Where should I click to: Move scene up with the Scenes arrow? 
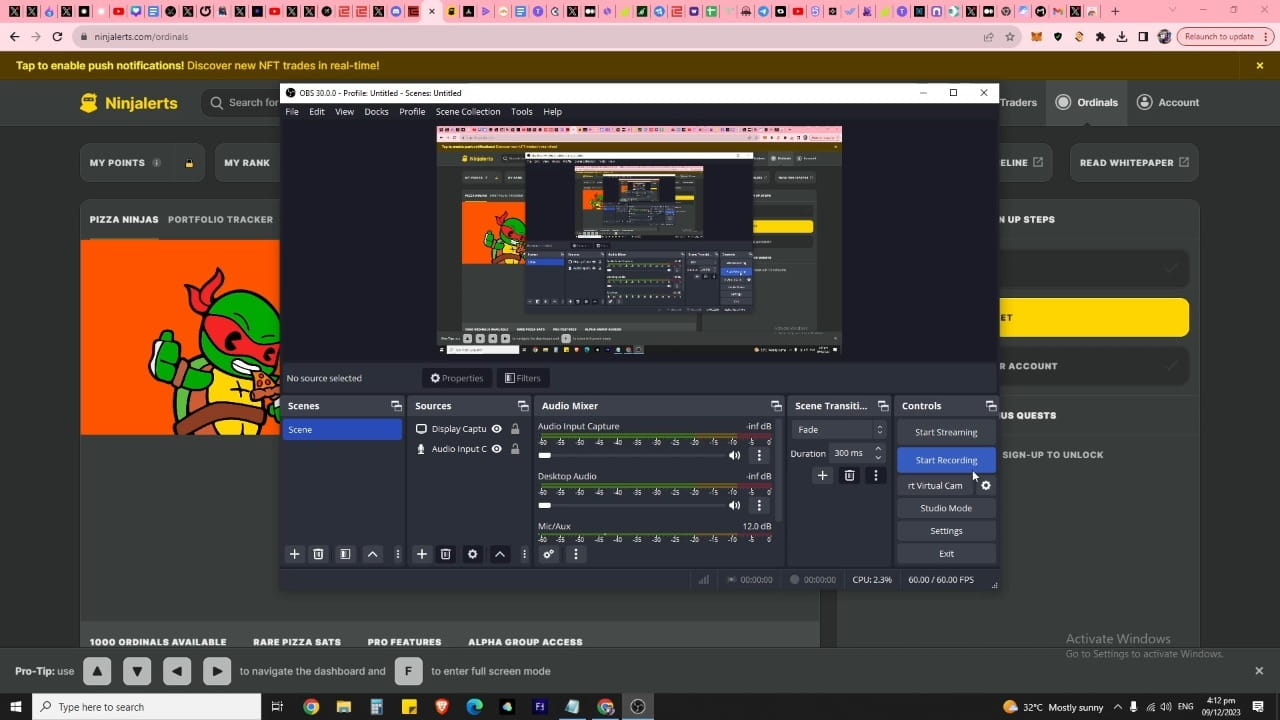tap(372, 554)
